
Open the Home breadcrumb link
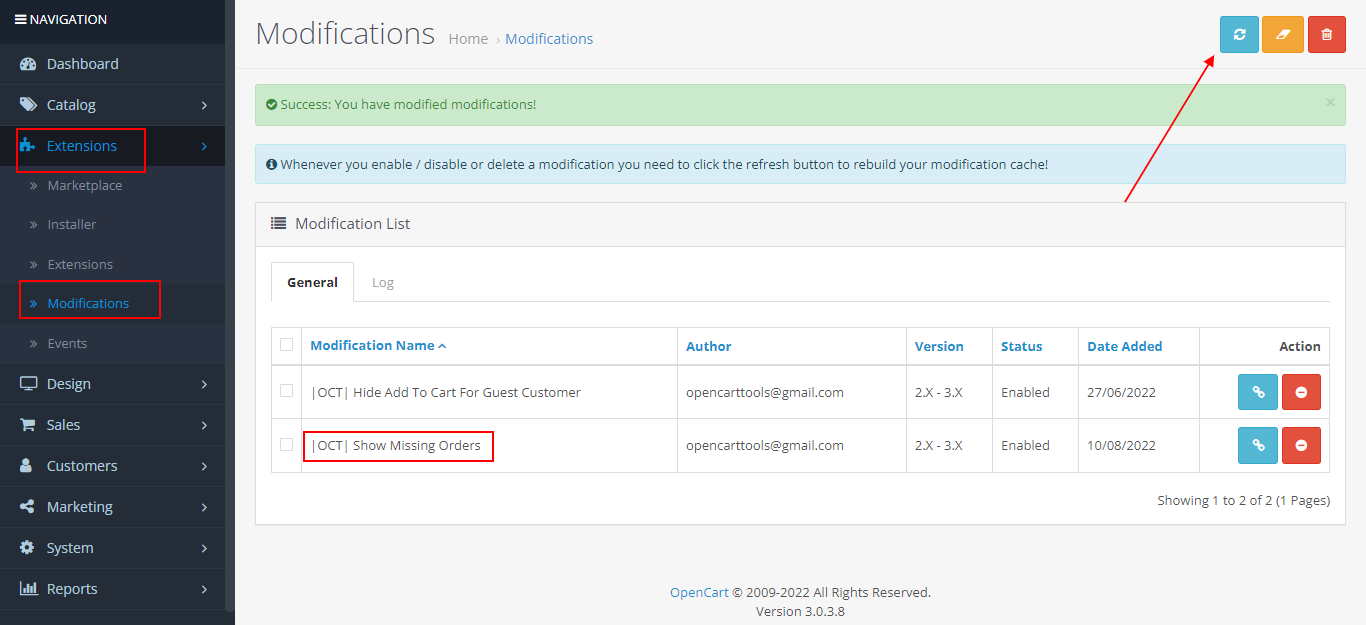[468, 38]
